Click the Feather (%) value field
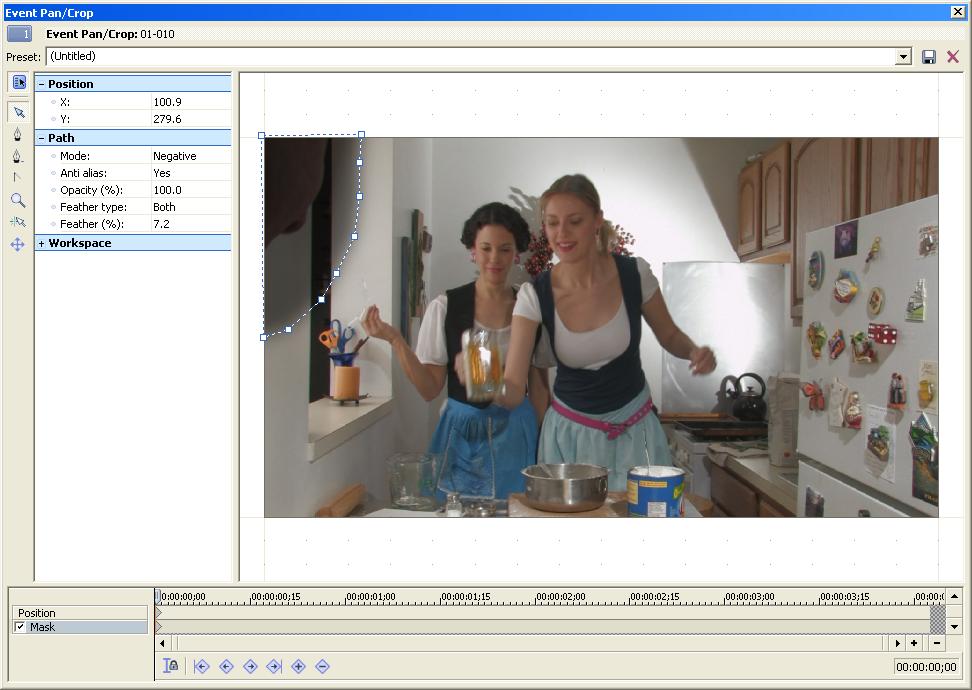The height and width of the screenshot is (690, 972). (190, 224)
